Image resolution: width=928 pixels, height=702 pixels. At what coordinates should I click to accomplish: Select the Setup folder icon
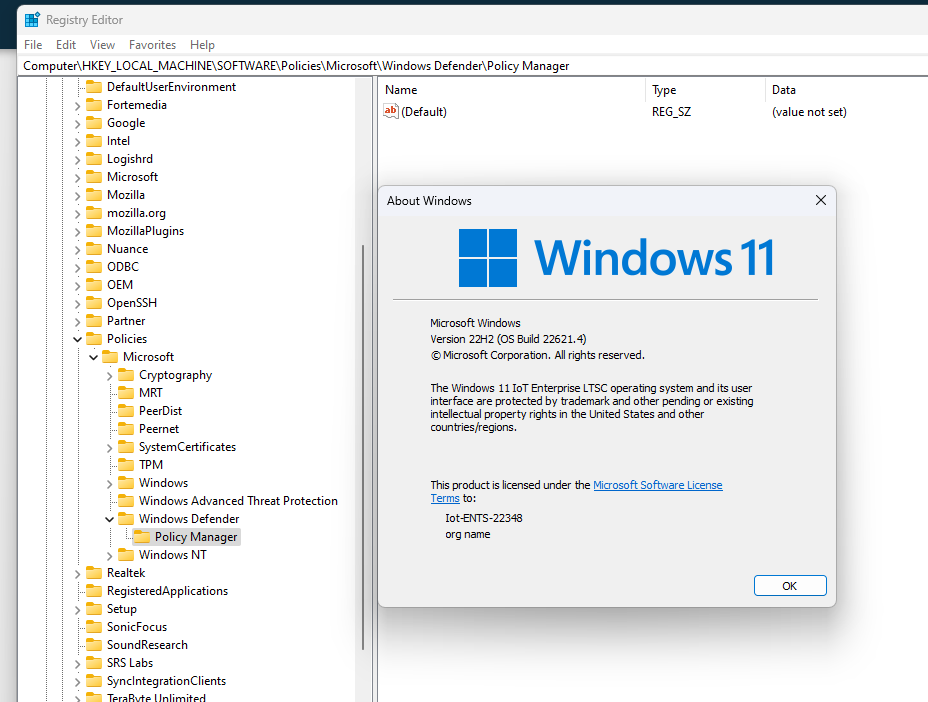(94, 609)
